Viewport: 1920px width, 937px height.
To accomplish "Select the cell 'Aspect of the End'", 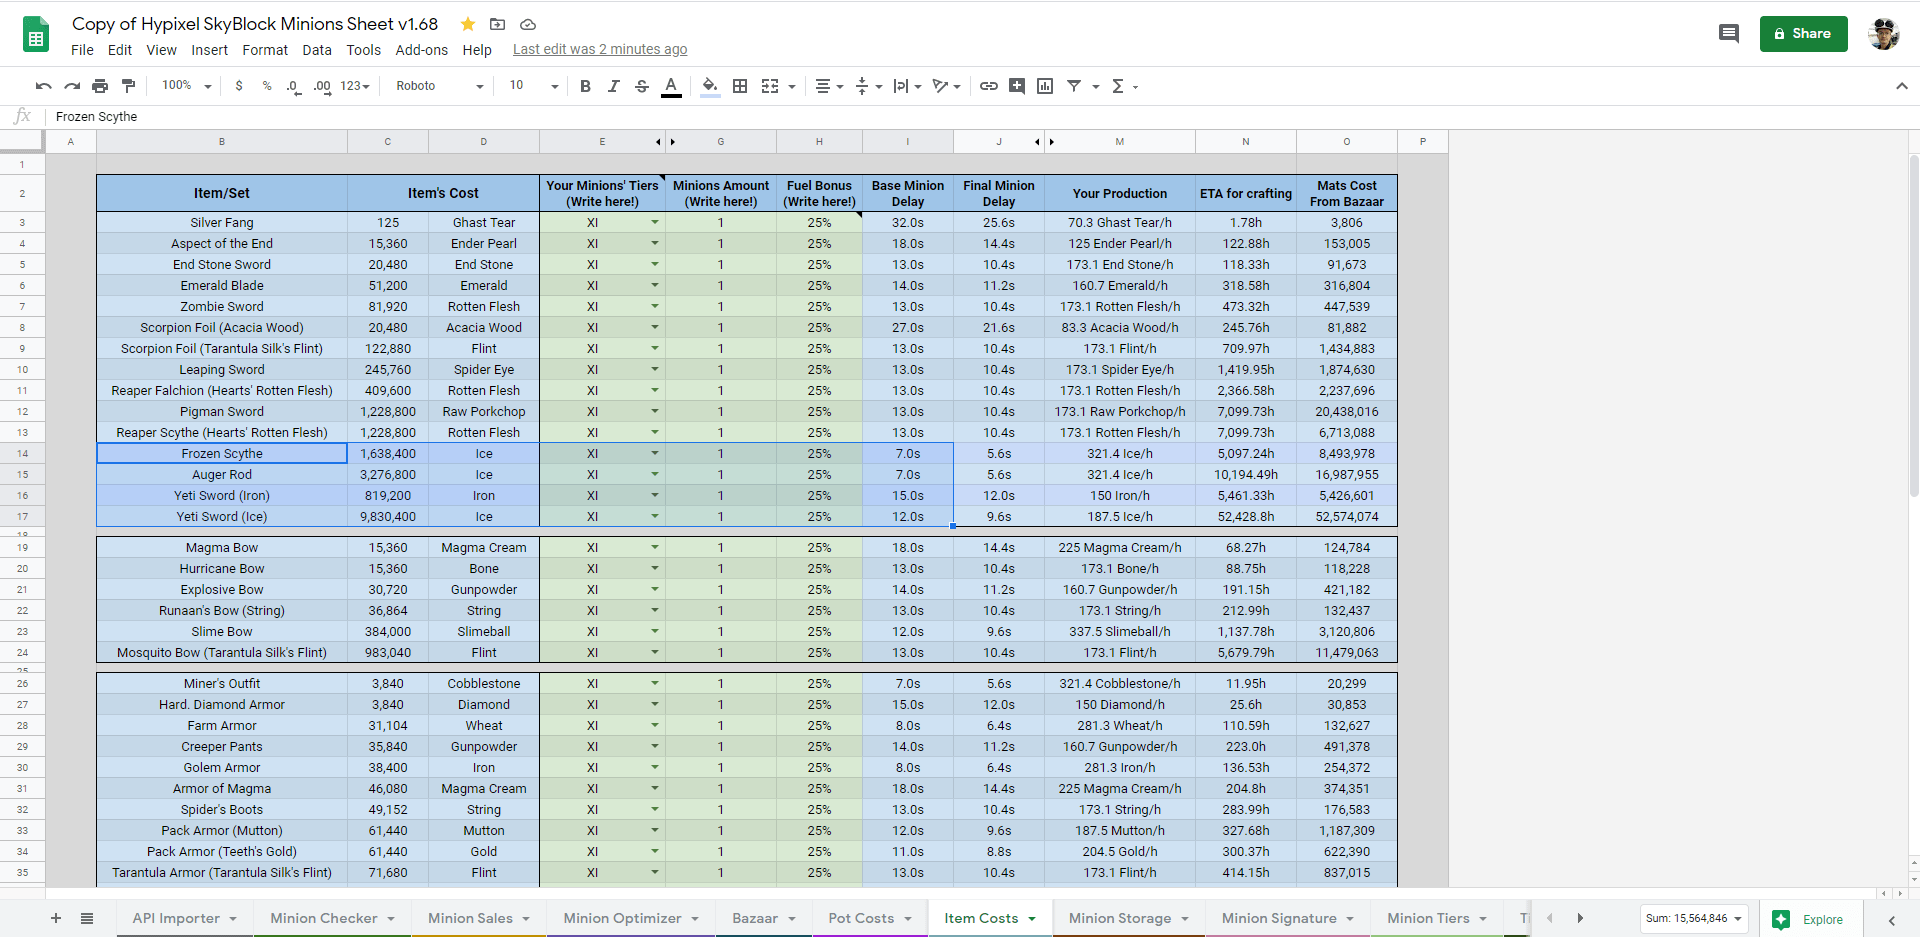I will tap(222, 243).
